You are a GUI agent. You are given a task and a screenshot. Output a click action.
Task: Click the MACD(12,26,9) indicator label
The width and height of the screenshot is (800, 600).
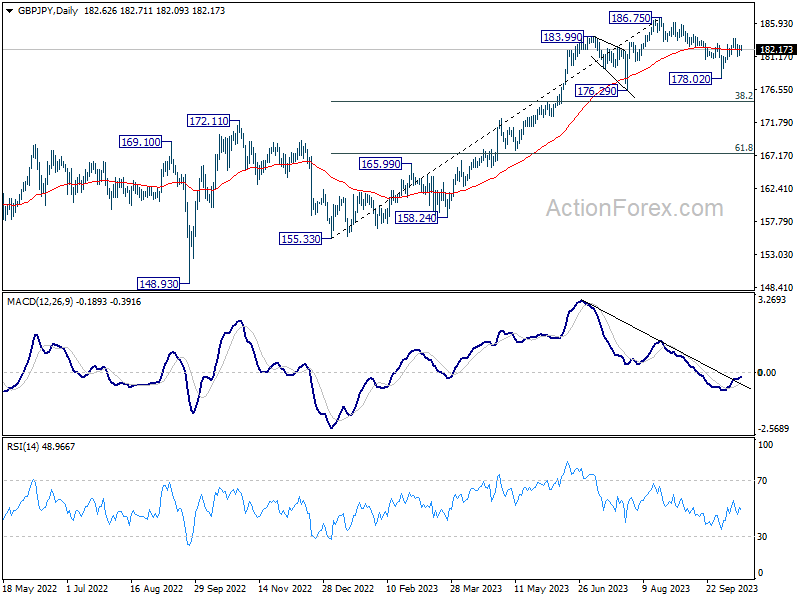[41, 302]
